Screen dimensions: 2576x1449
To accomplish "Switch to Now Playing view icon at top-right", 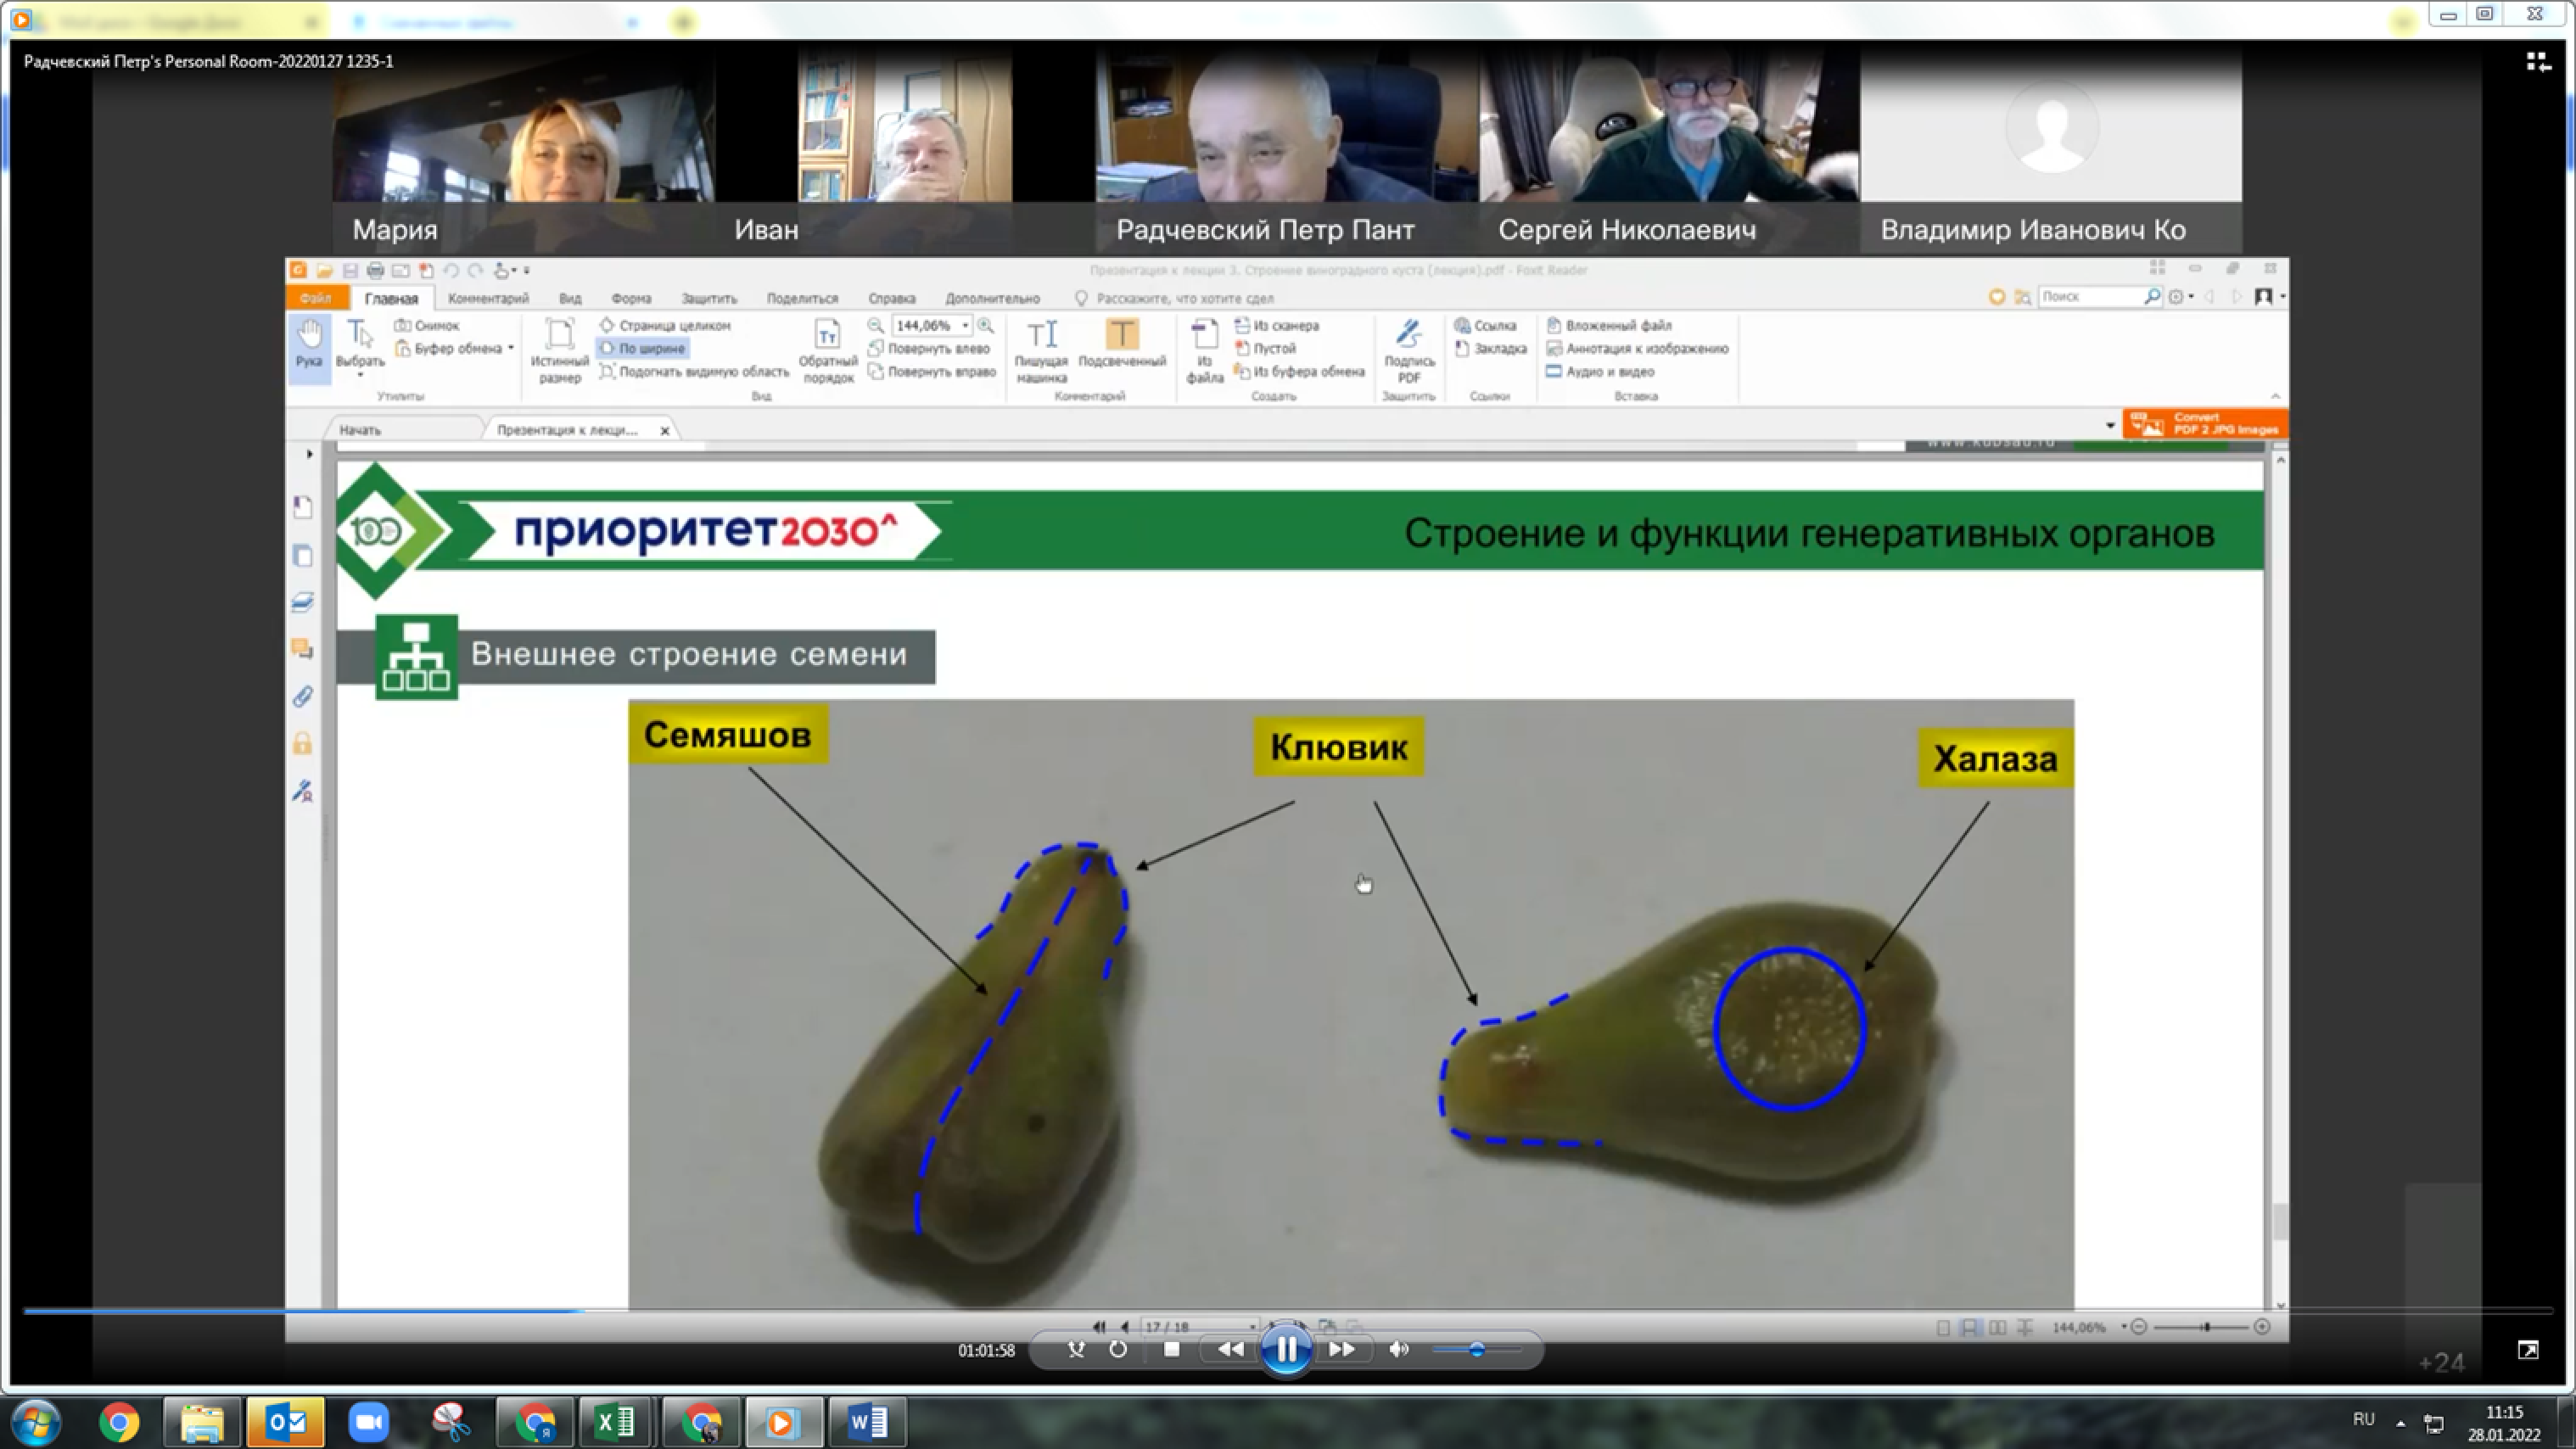I will pos(2538,62).
